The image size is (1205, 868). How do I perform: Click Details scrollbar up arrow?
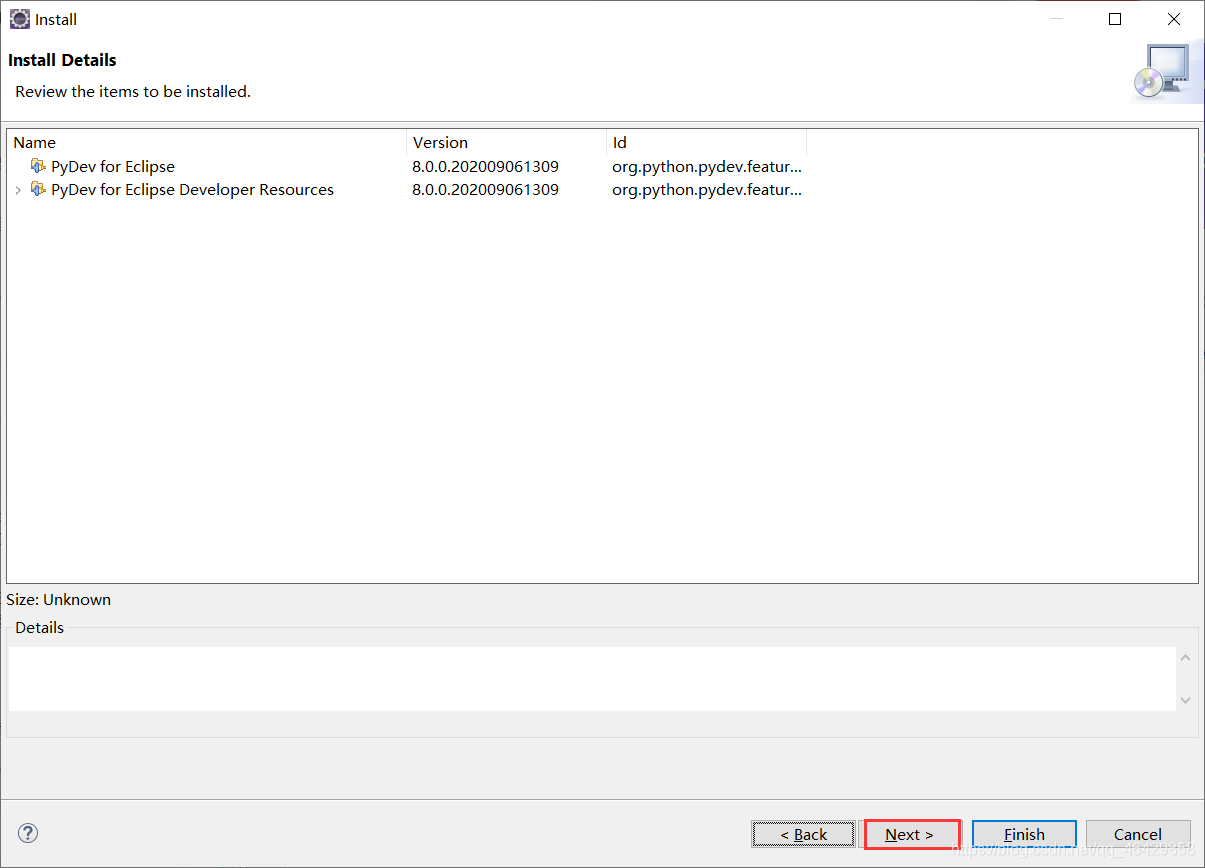click(1186, 658)
